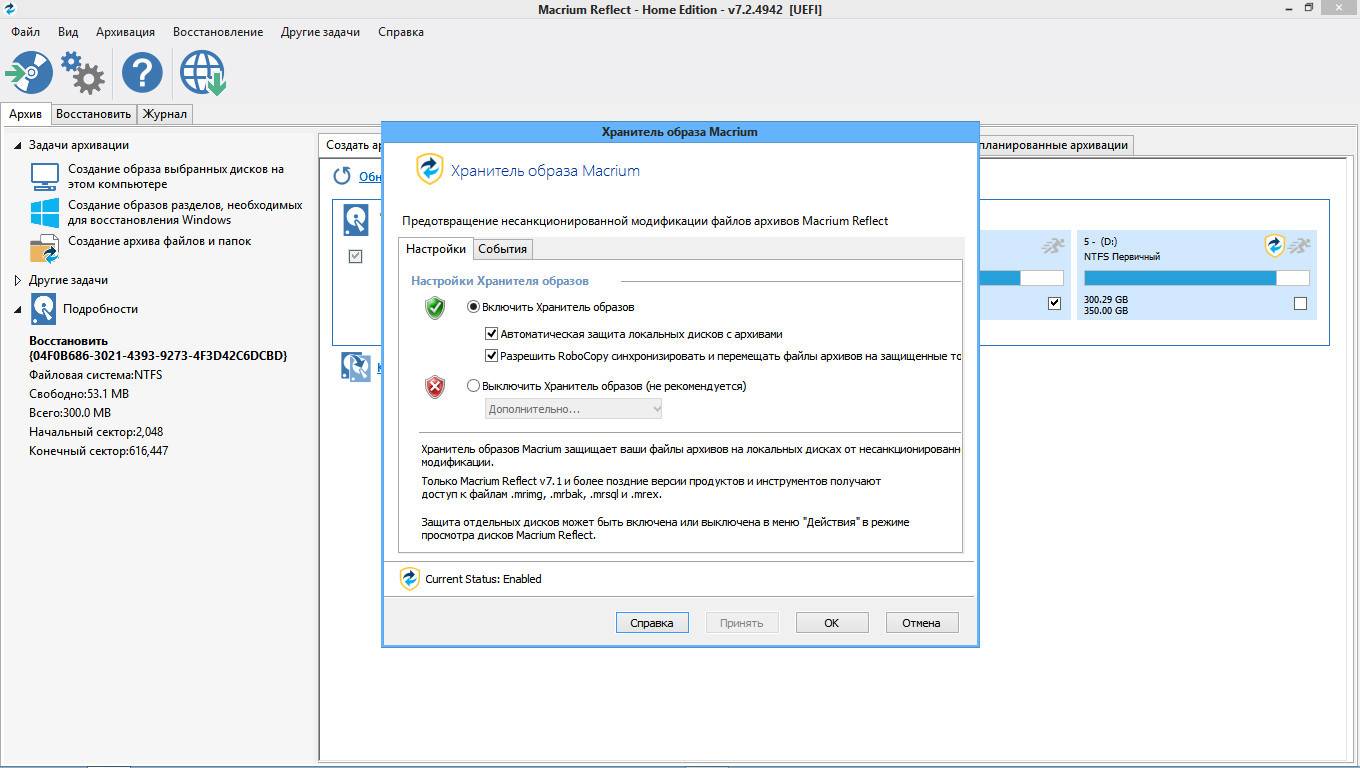Select radio Выключить Хранитель образов

[x=474, y=386]
